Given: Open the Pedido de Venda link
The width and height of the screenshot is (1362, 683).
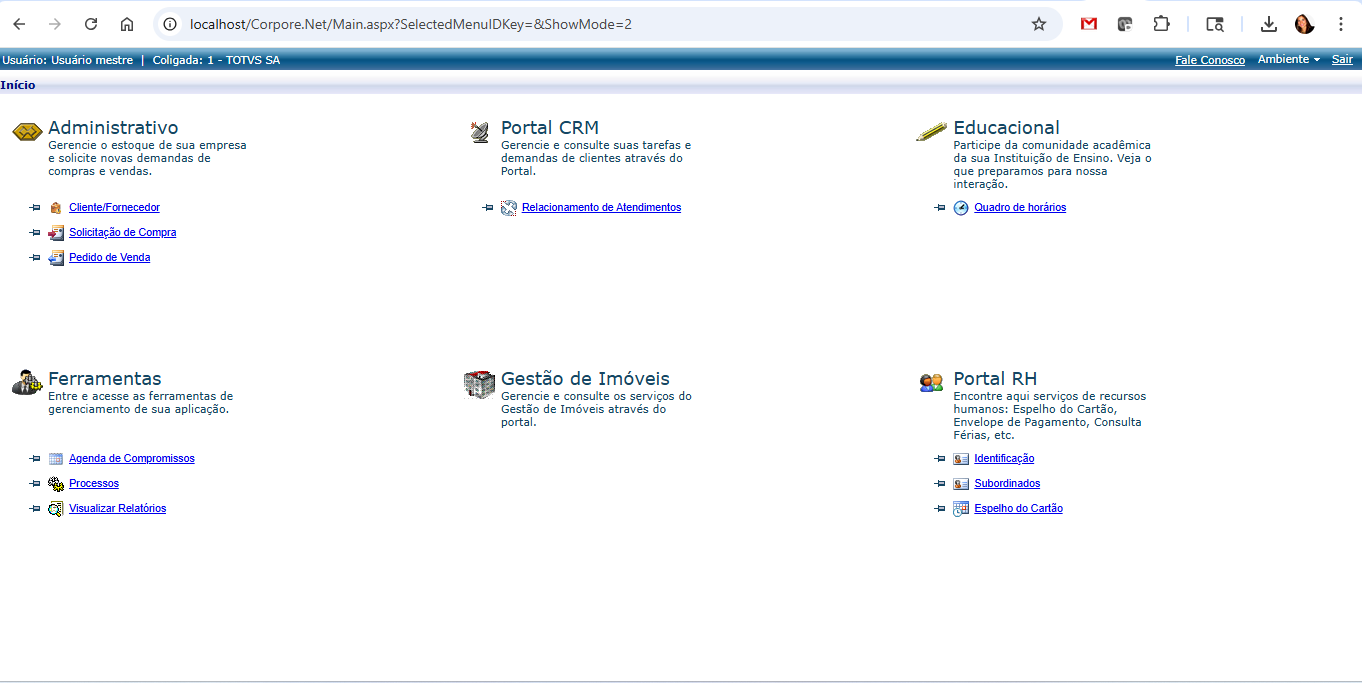Looking at the screenshot, I should (109, 258).
